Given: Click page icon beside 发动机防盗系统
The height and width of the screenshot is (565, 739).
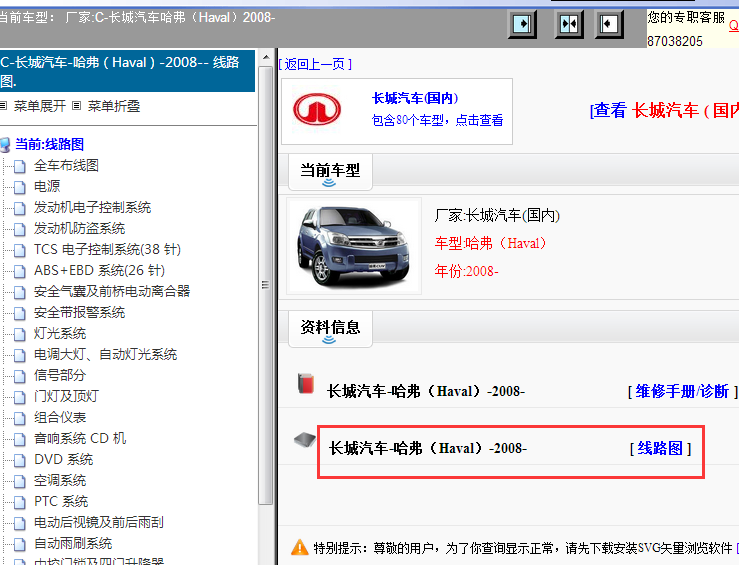Looking at the screenshot, I should (20, 229).
